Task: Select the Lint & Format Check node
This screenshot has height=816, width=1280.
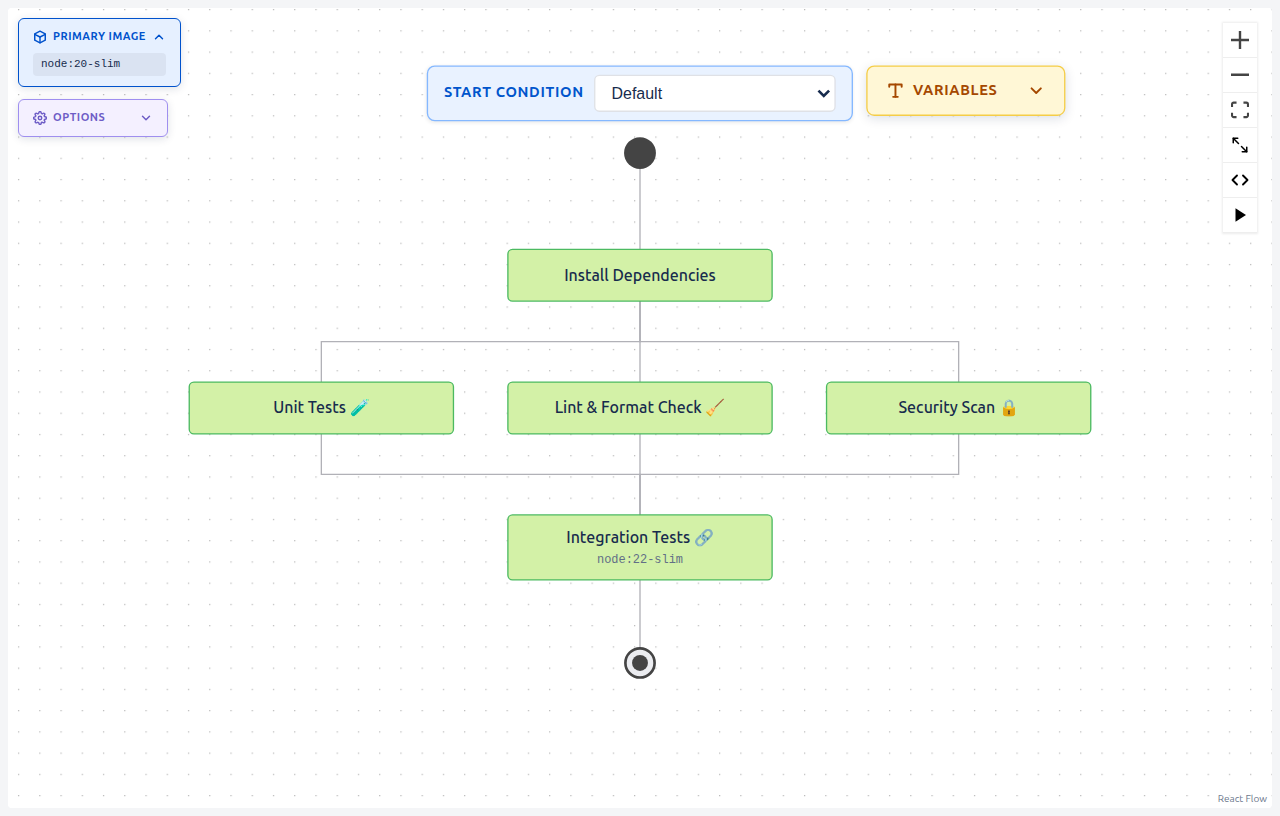Action: tap(639, 408)
